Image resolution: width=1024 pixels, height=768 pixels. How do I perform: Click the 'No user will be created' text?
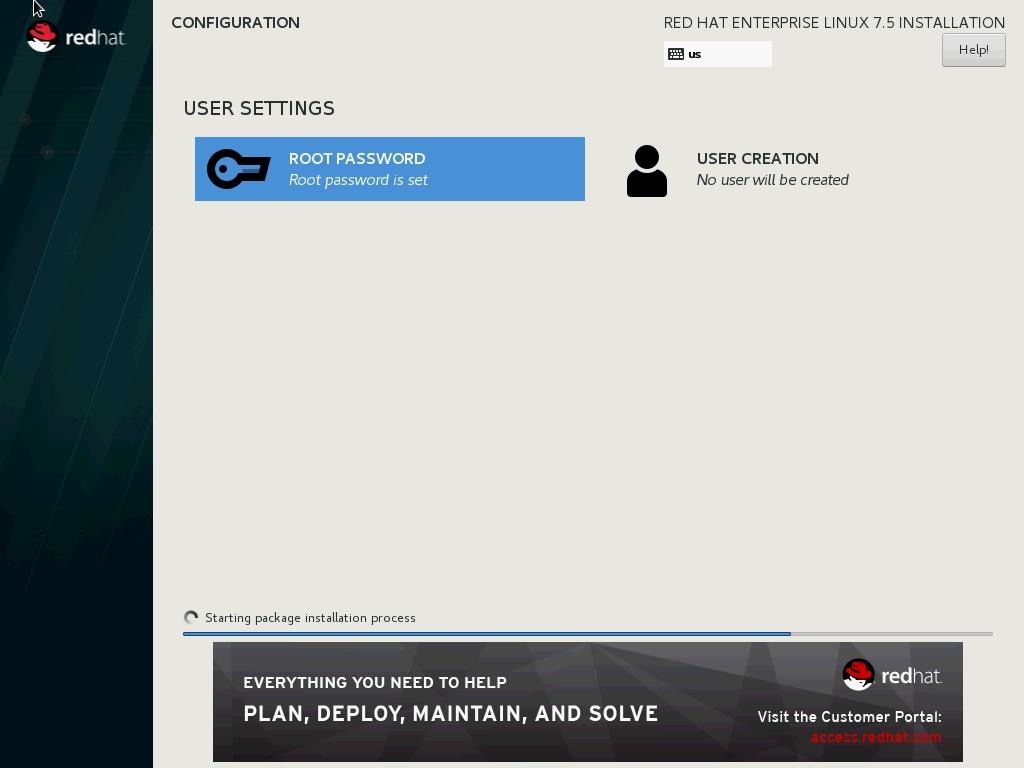coord(773,180)
